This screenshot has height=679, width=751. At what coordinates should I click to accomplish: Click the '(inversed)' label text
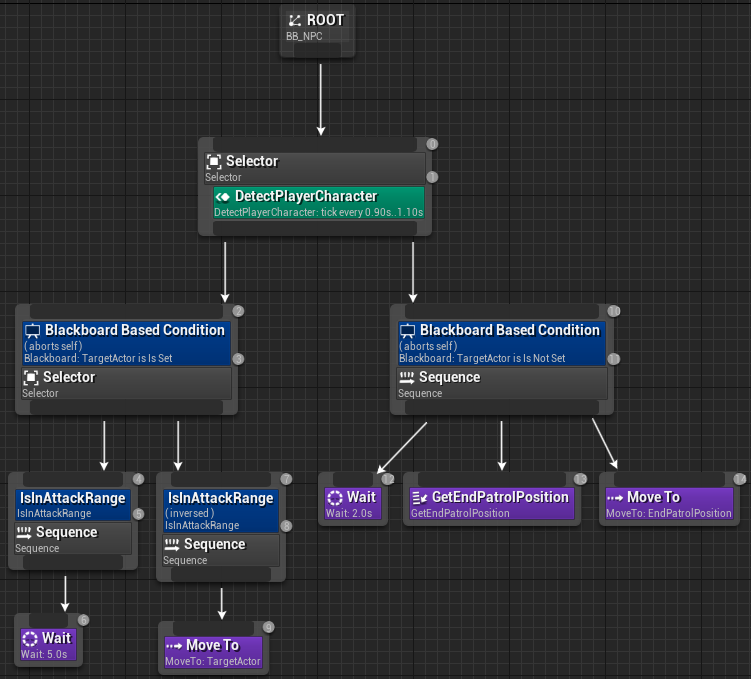[190, 513]
